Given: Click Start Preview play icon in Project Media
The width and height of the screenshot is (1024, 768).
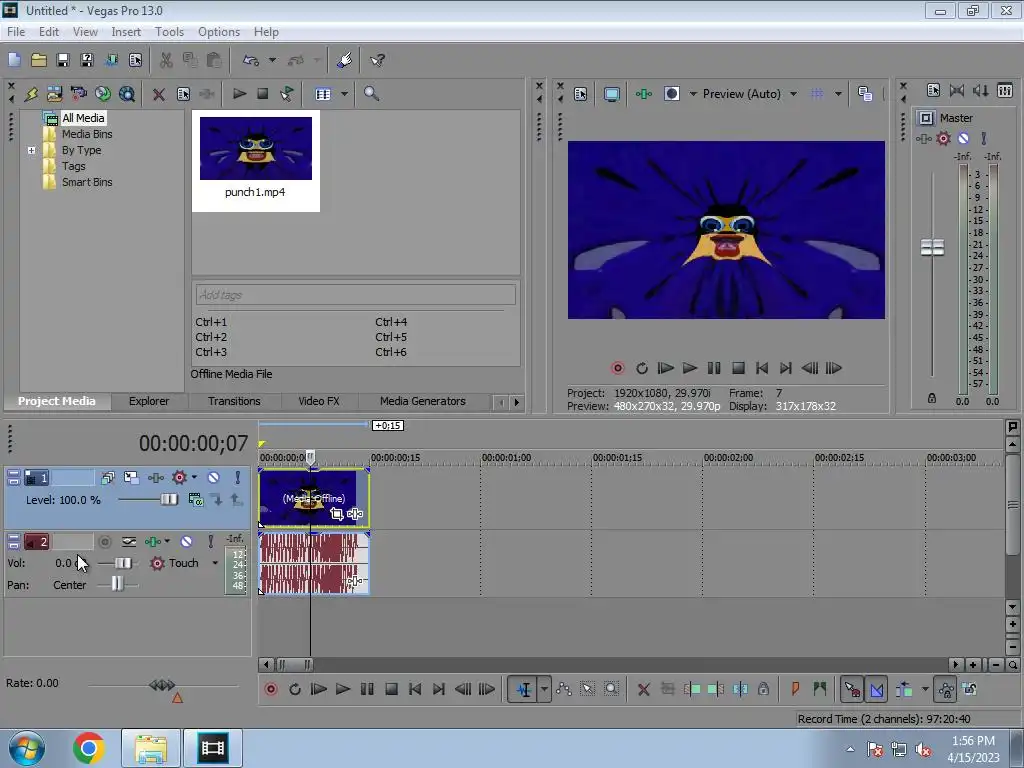Looking at the screenshot, I should (240, 93).
